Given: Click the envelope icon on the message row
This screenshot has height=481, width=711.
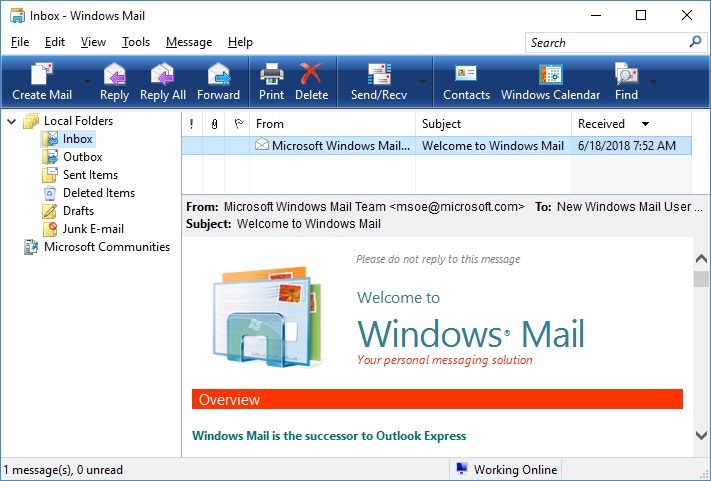Looking at the screenshot, I should (x=262, y=145).
